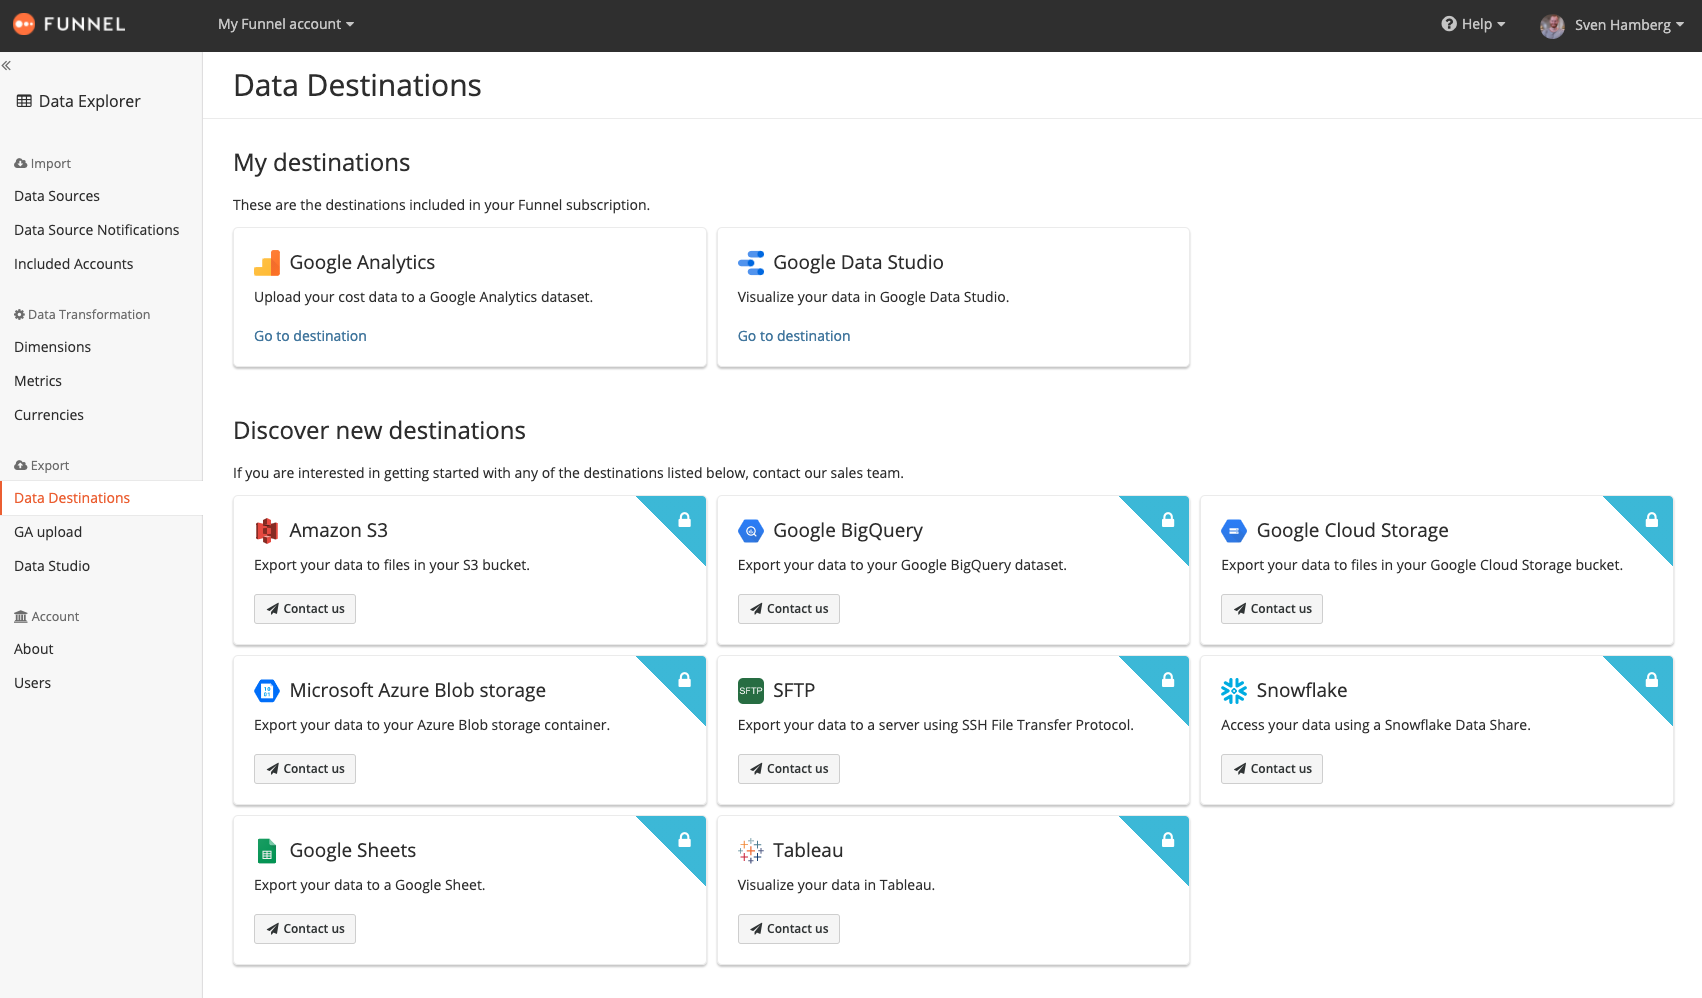This screenshot has height=998, width=1702.
Task: Click the Funnel logo in the top bar
Action: (x=69, y=24)
